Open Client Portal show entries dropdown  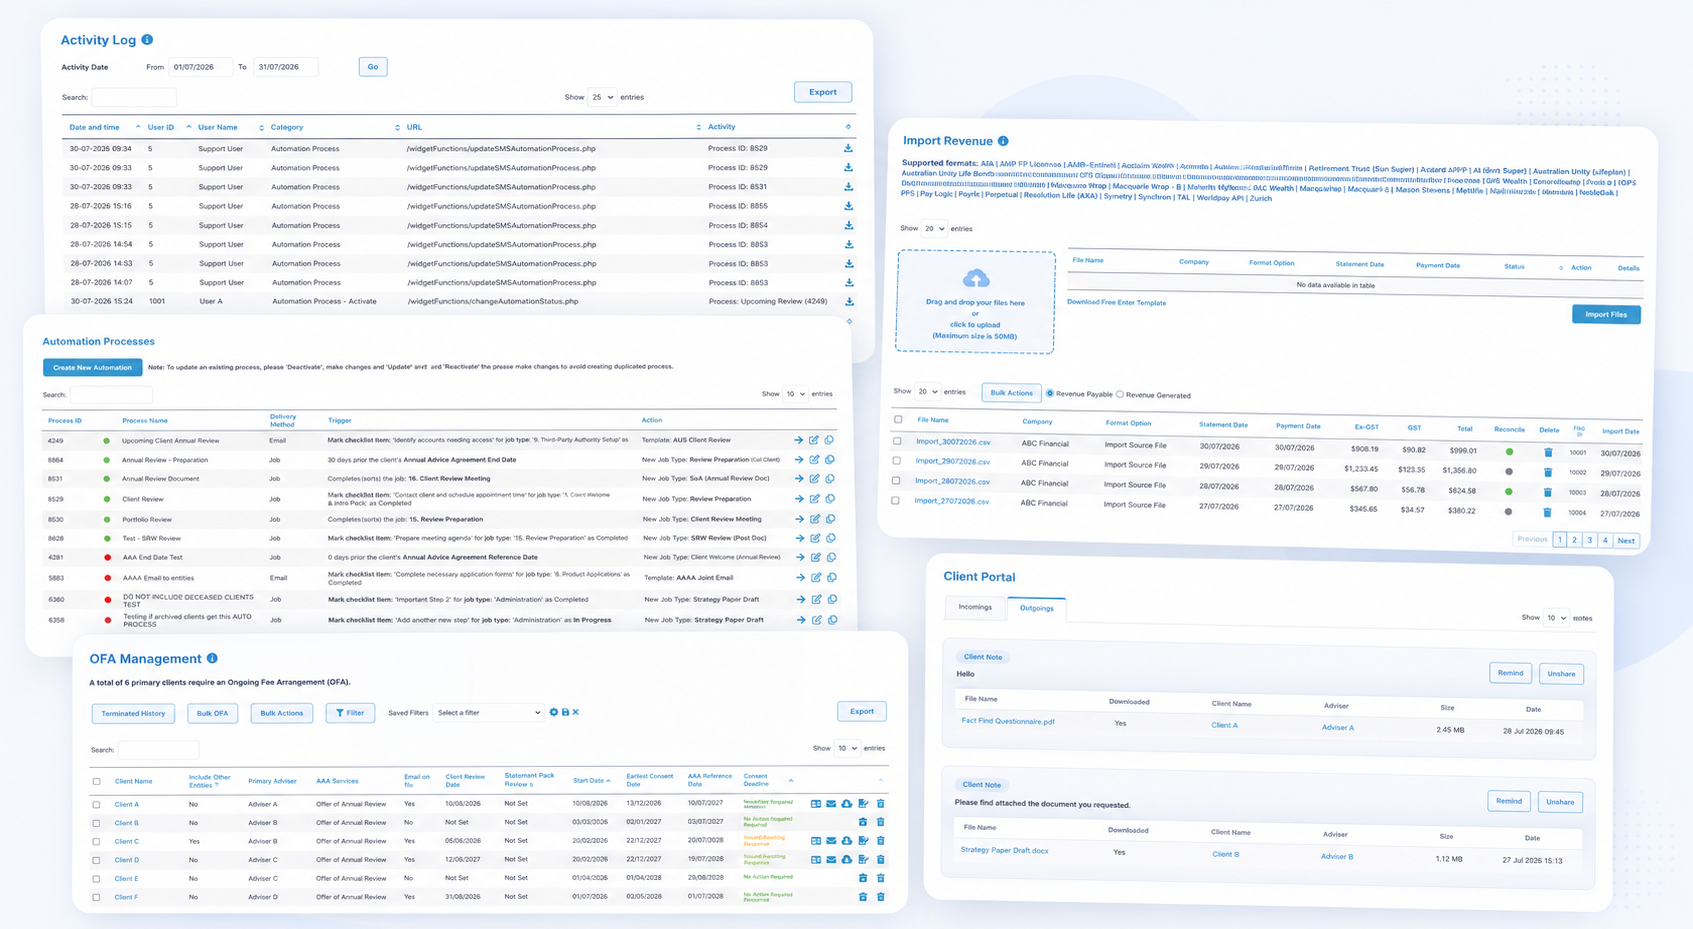1556,618
